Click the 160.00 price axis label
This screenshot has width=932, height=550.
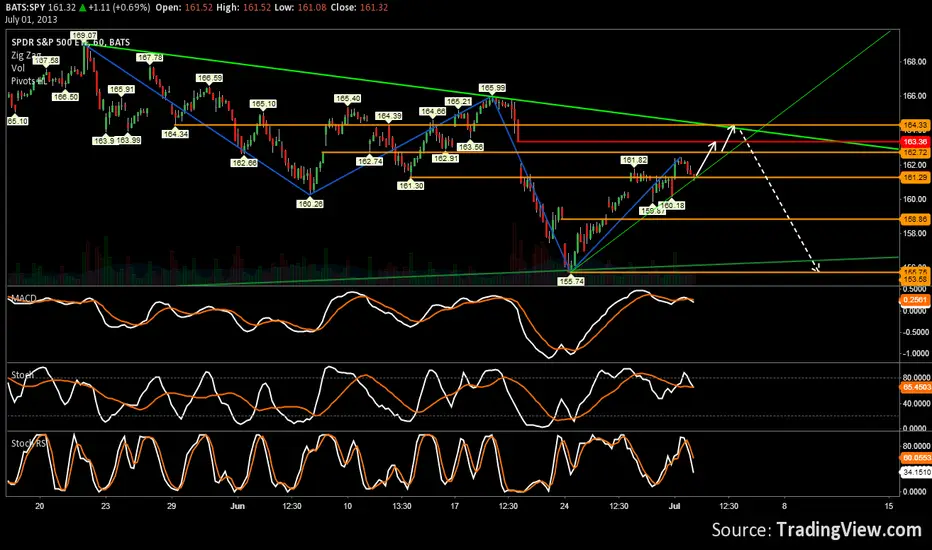(x=915, y=199)
